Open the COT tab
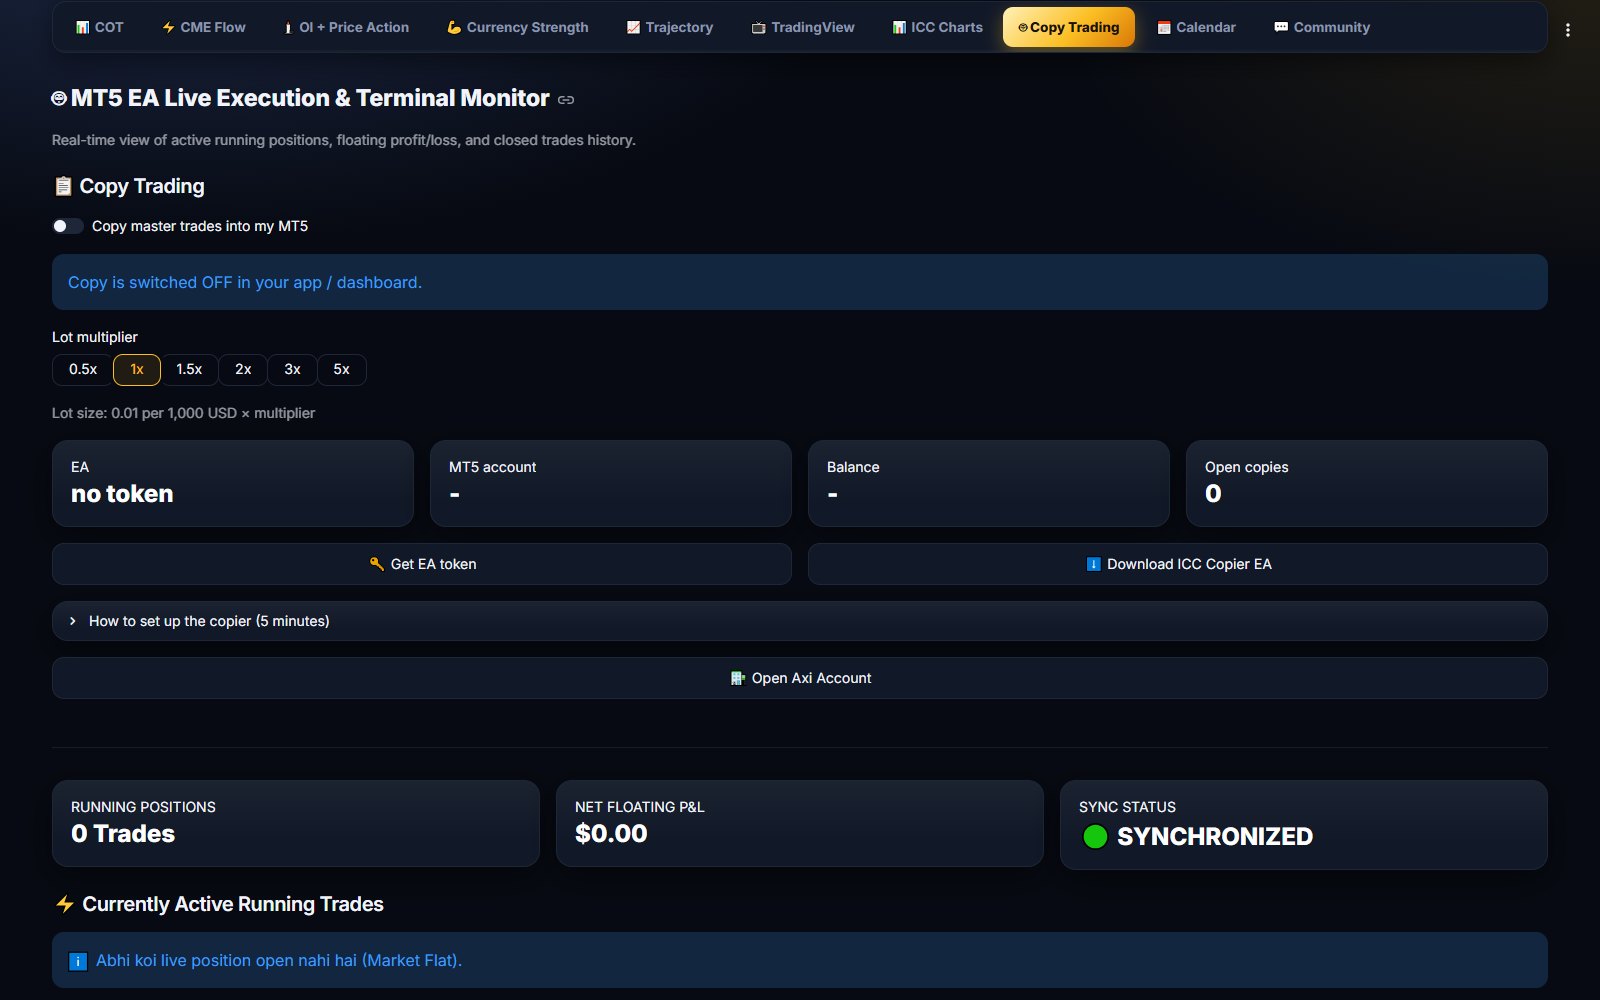This screenshot has width=1600, height=1000. (x=100, y=27)
